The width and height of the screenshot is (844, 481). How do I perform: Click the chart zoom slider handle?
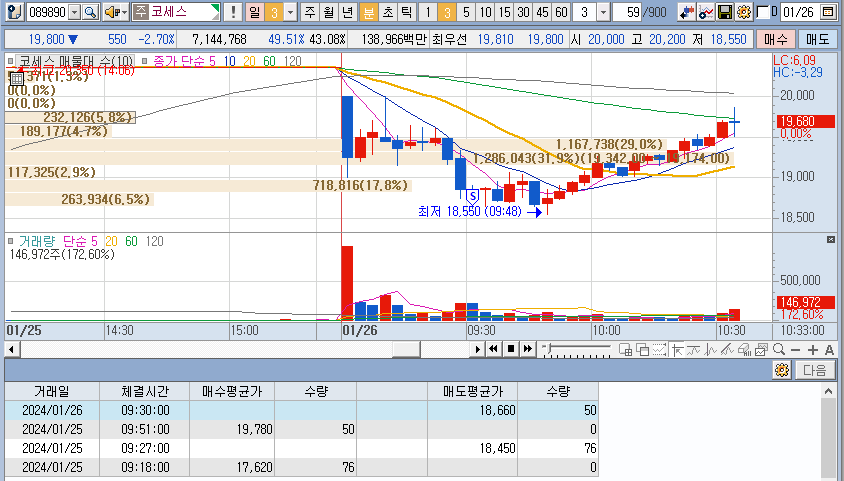pos(547,349)
